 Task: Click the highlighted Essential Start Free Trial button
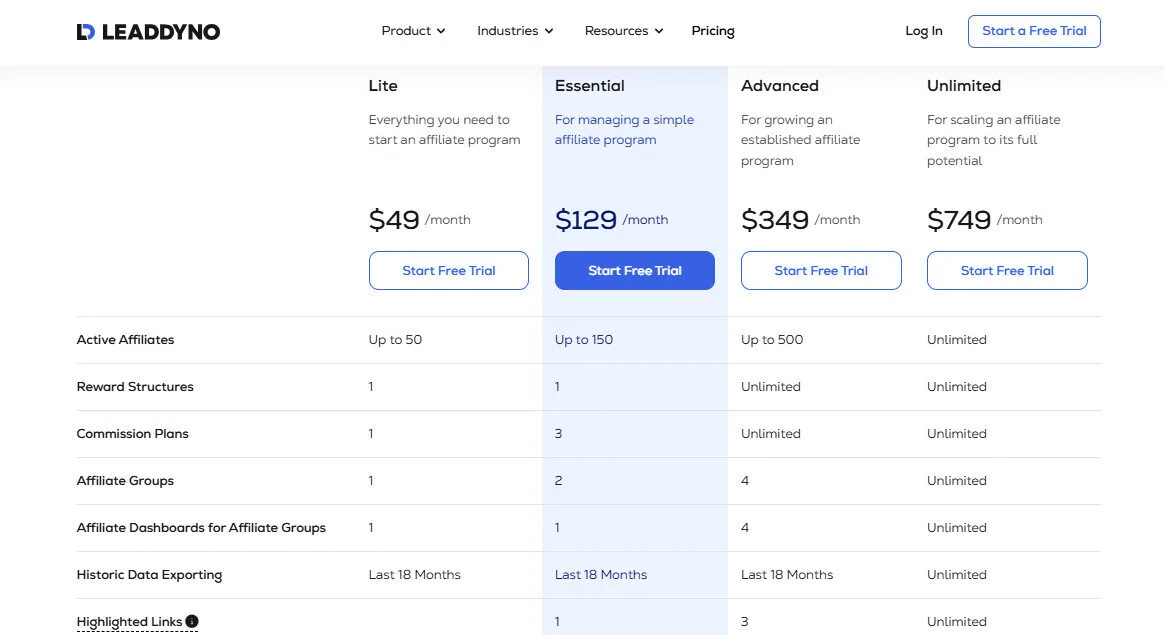634,270
